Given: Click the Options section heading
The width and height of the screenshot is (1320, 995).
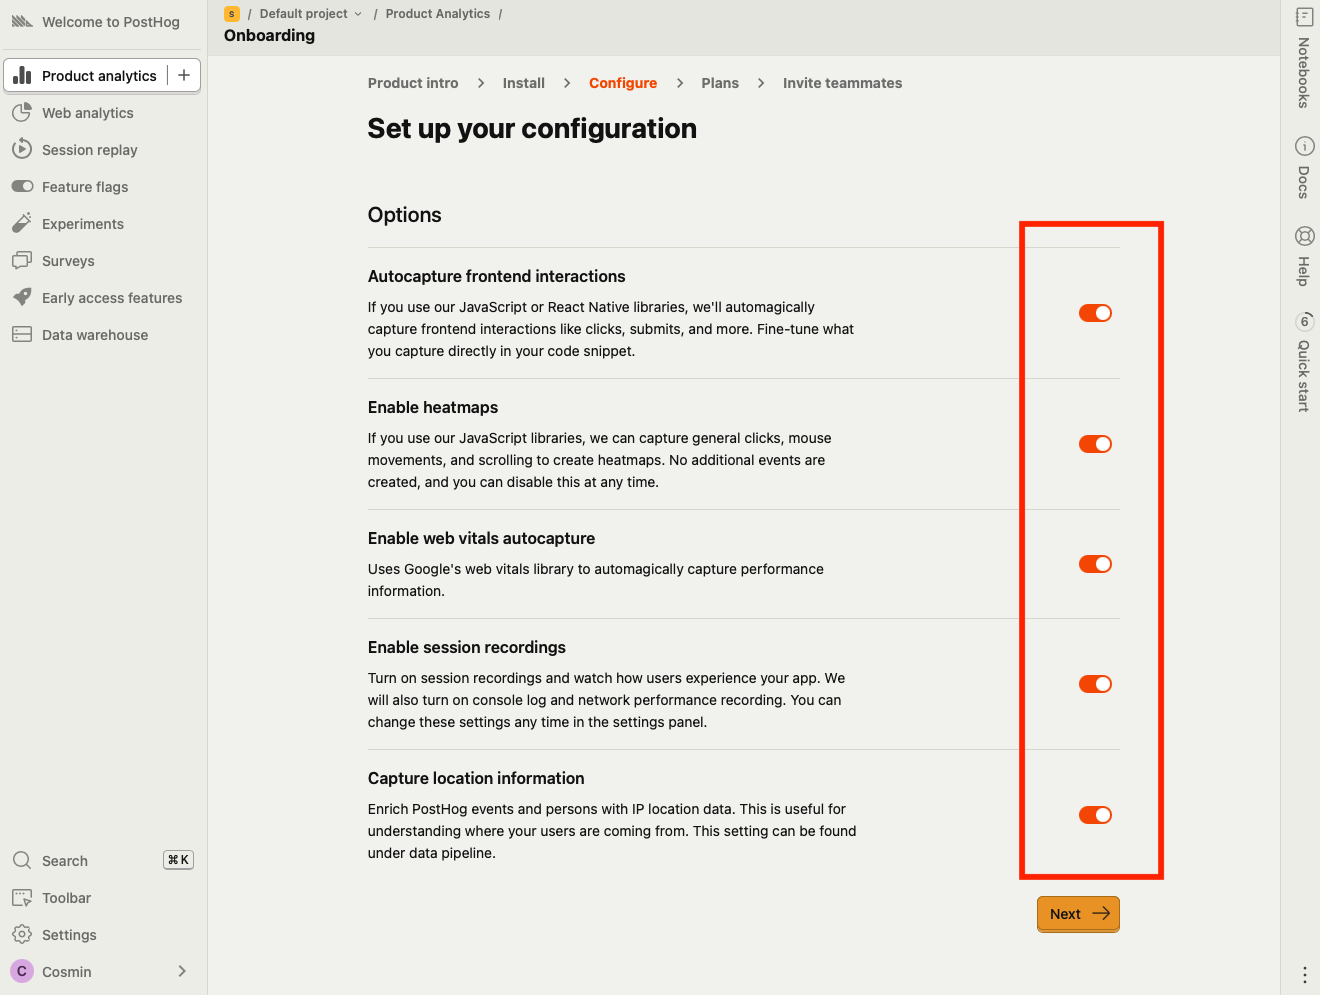Looking at the screenshot, I should coord(404,215).
